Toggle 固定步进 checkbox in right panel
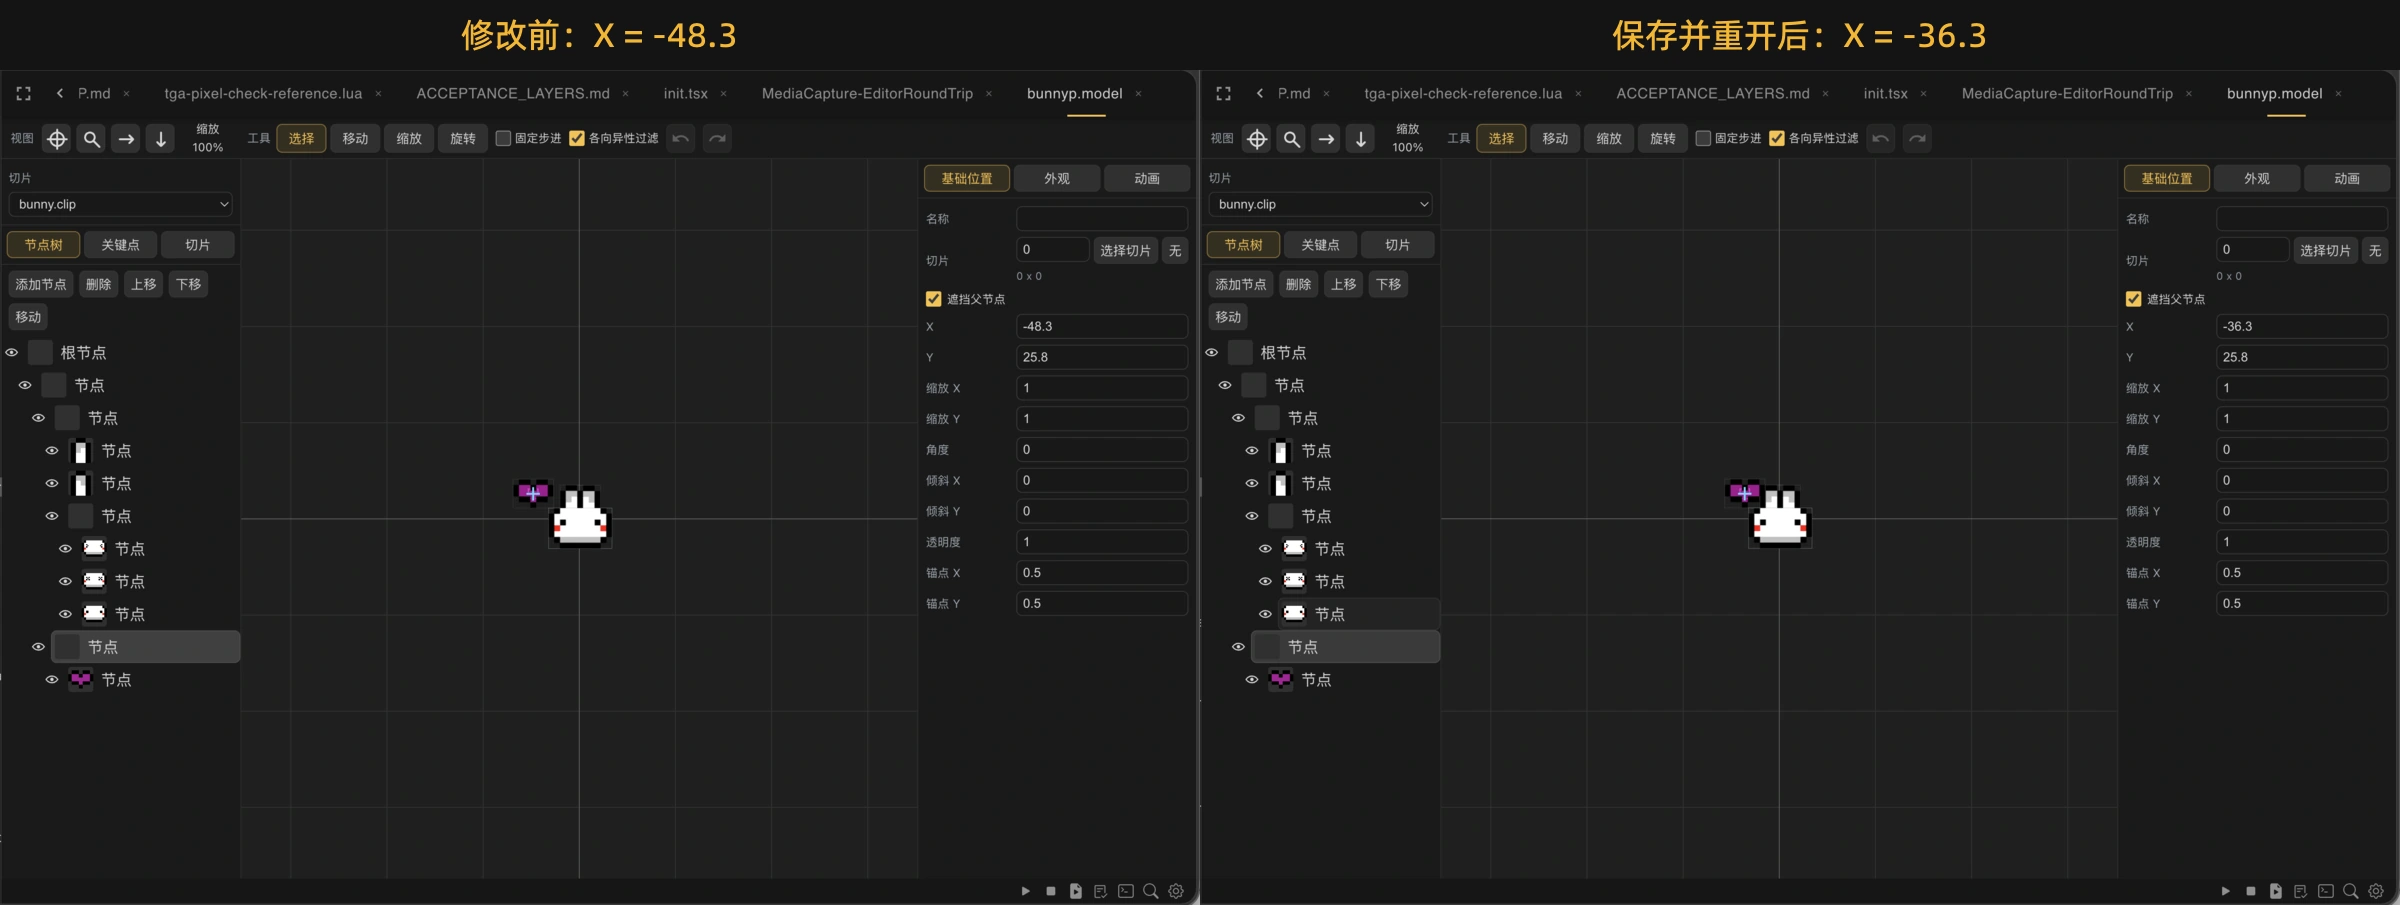Viewport: 2400px width, 905px height. [x=1703, y=138]
